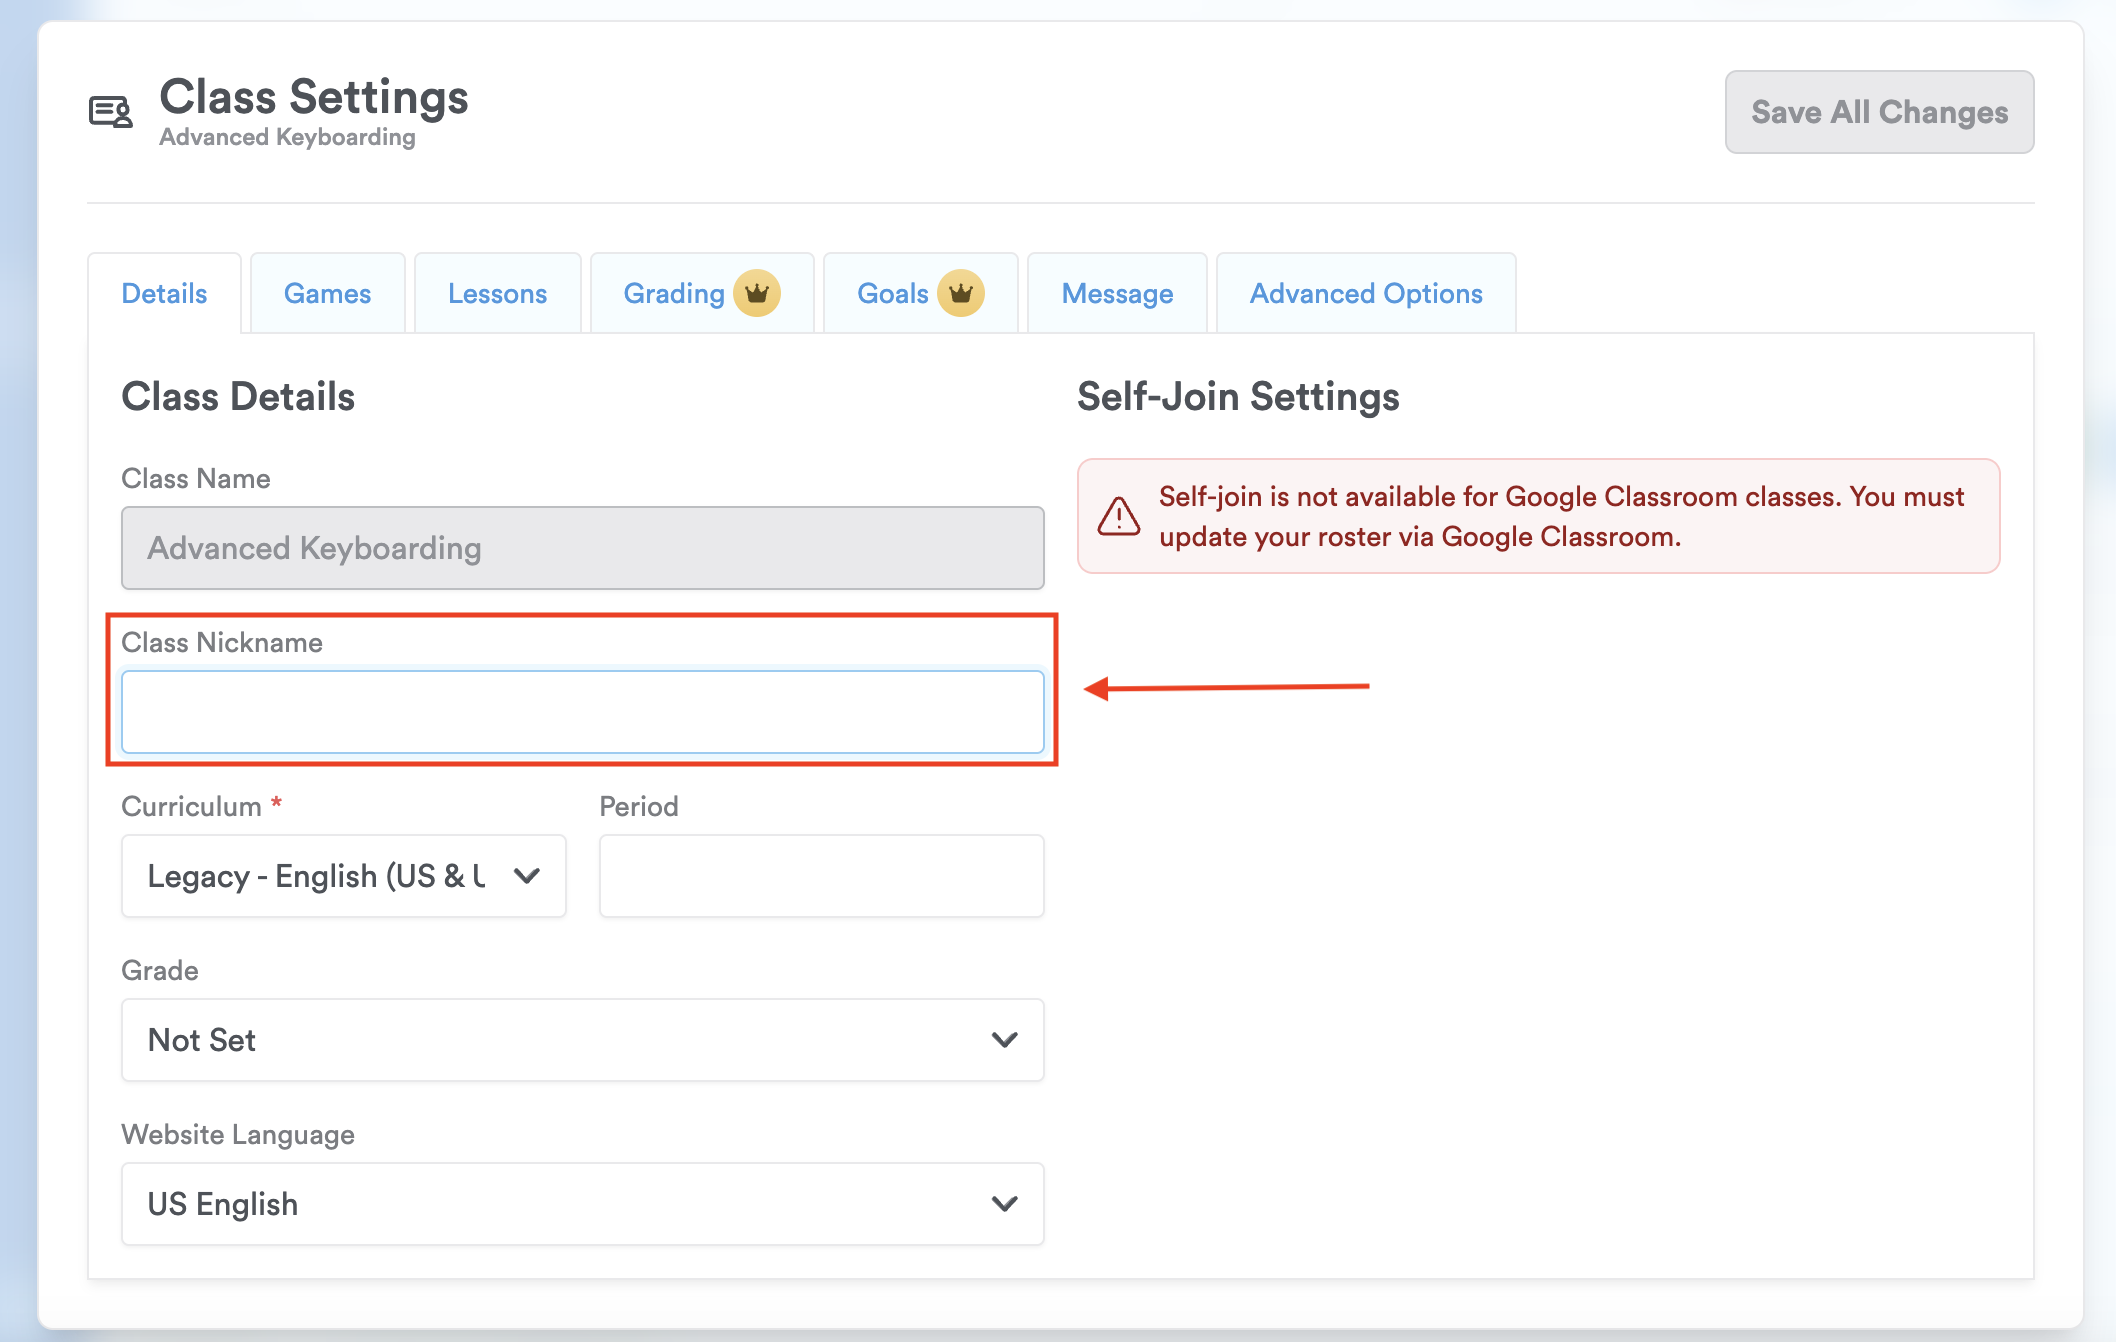Screen dimensions: 2116x1342
Task: Click the Grade dropdown chevron arrow
Action: [x=1004, y=1040]
